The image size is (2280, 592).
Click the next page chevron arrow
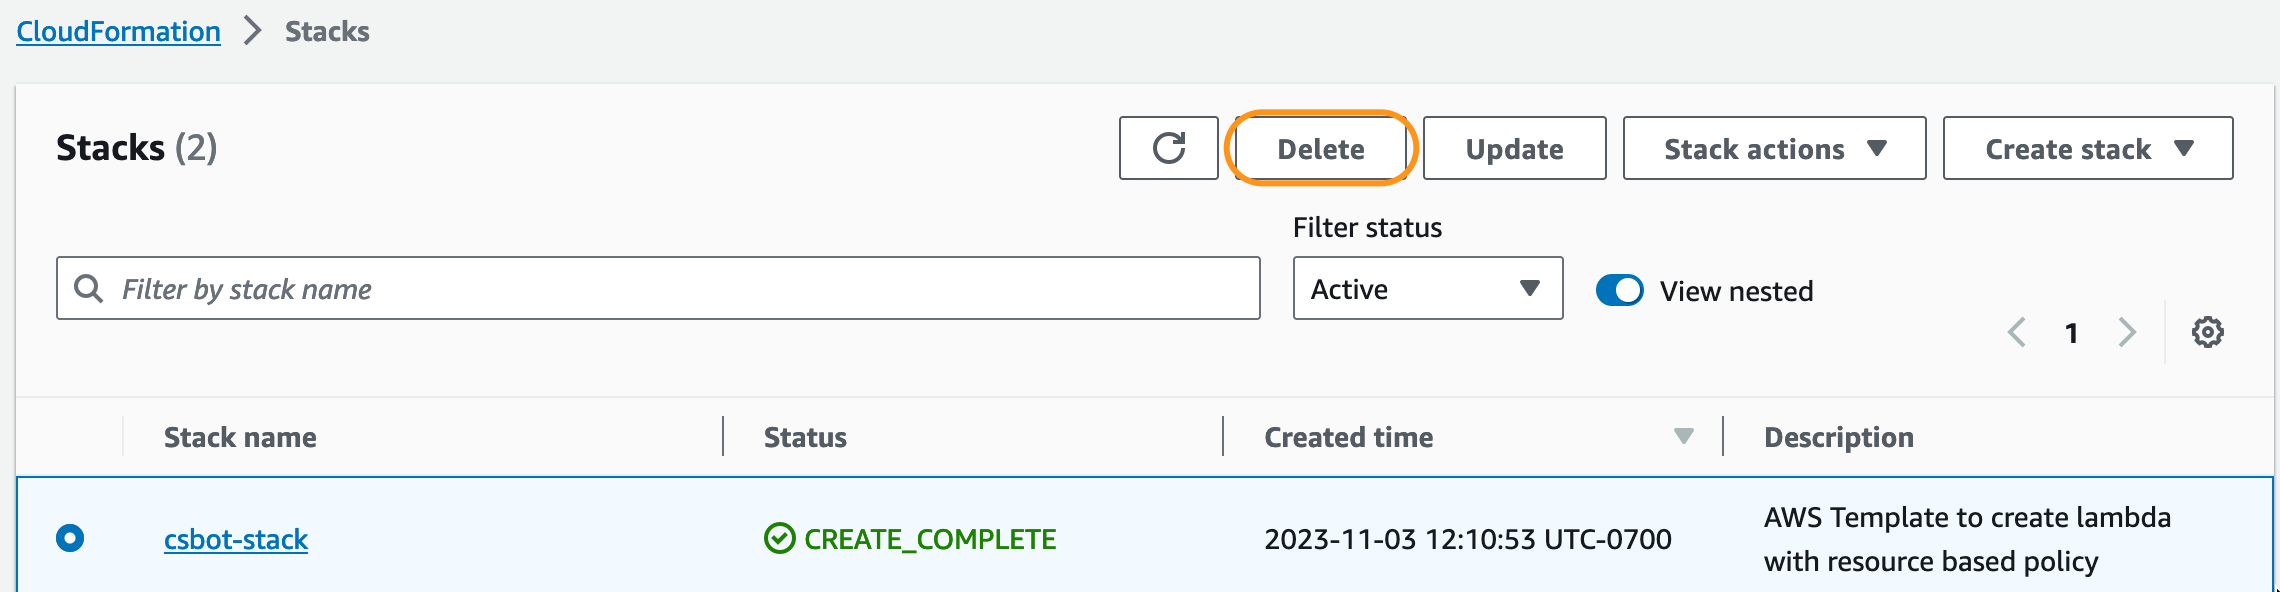point(2127,332)
